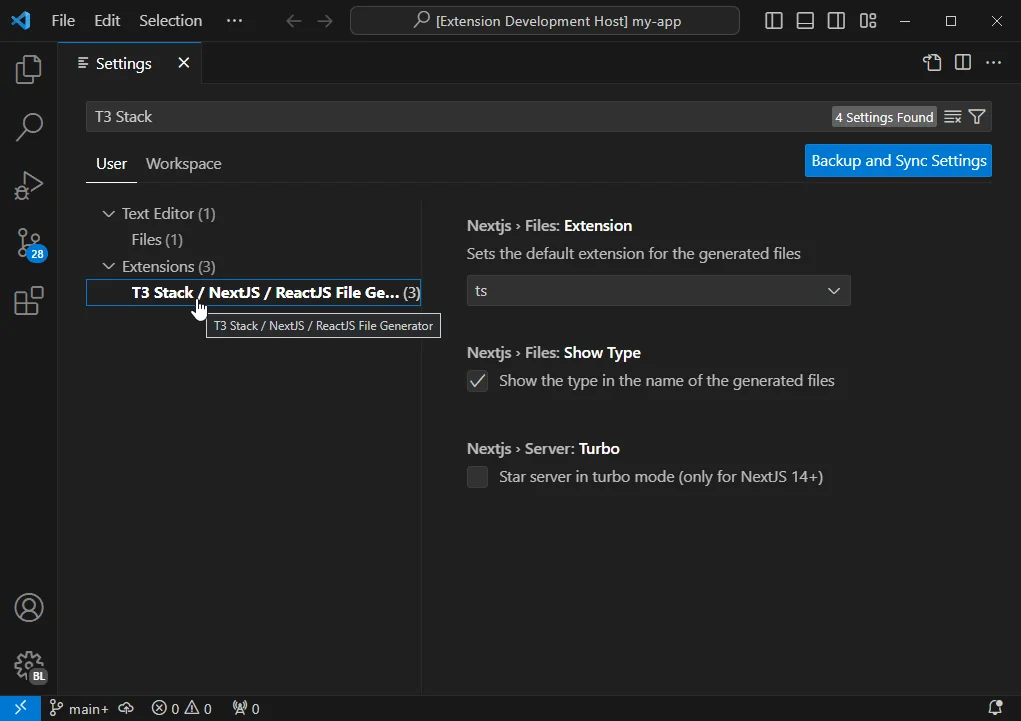Collapse the Text Editor section
The height and width of the screenshot is (721, 1021).
pos(109,213)
